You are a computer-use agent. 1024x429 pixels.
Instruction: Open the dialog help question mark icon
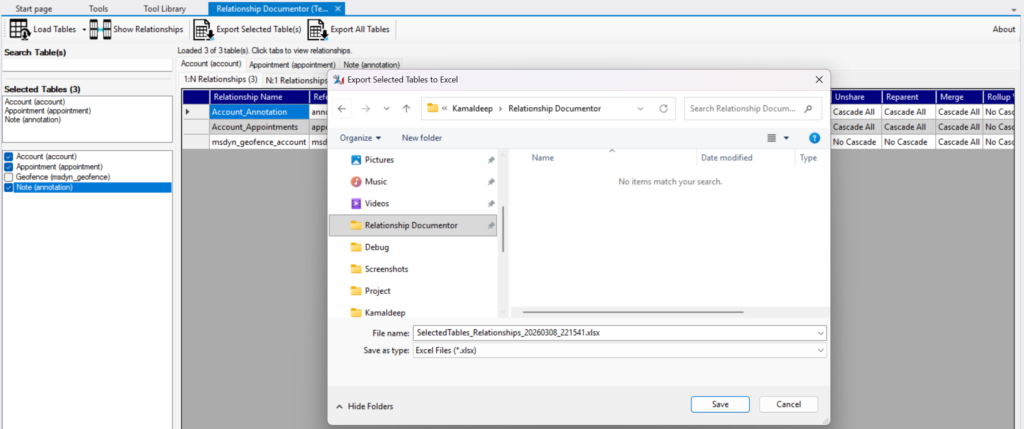814,138
